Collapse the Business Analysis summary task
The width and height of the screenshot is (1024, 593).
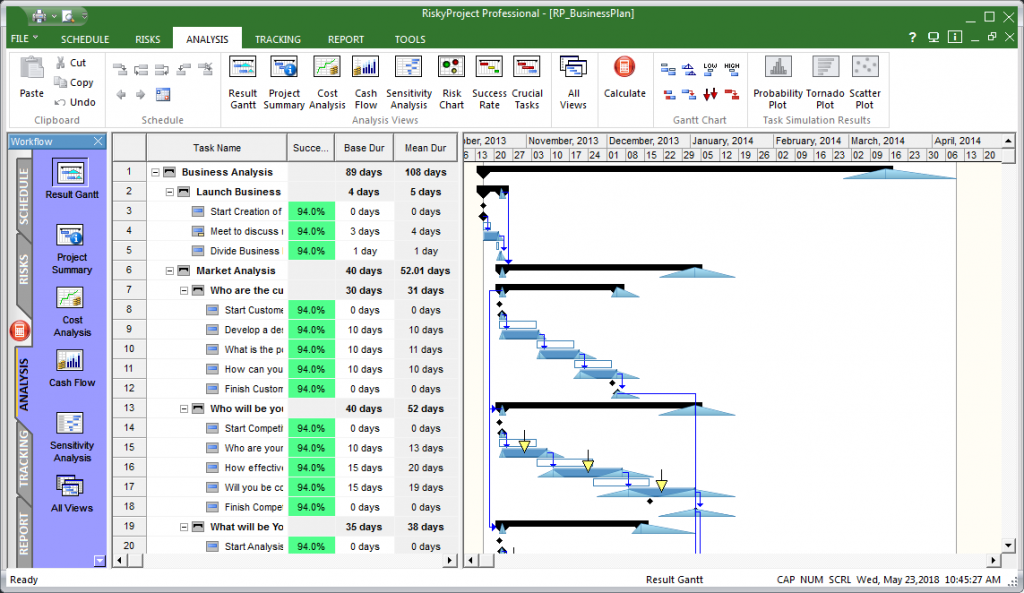click(x=156, y=172)
